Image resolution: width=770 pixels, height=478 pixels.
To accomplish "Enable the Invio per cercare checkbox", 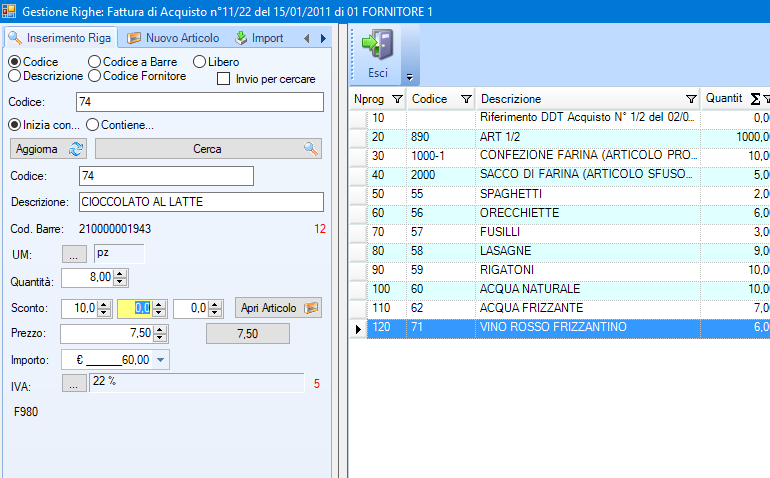I will [224, 79].
